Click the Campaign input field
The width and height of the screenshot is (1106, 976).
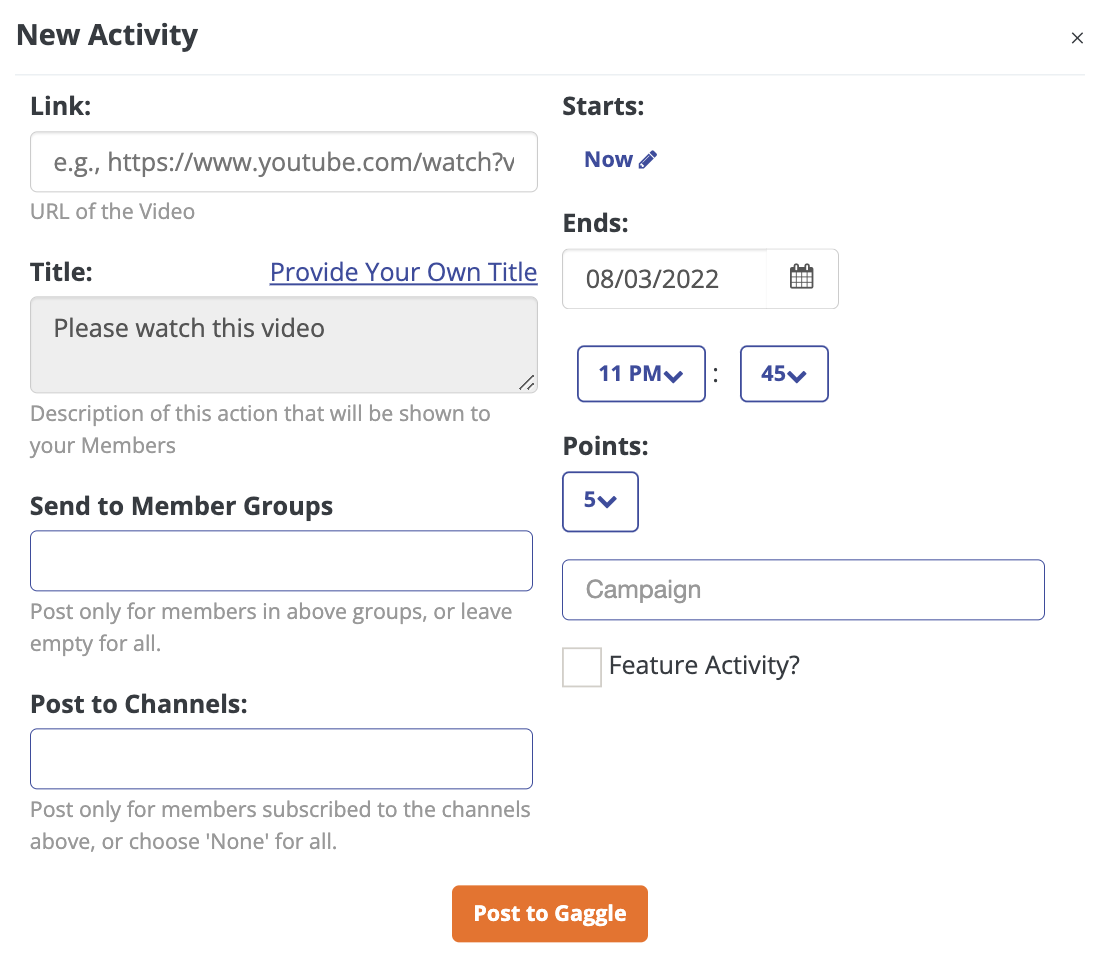coord(803,590)
